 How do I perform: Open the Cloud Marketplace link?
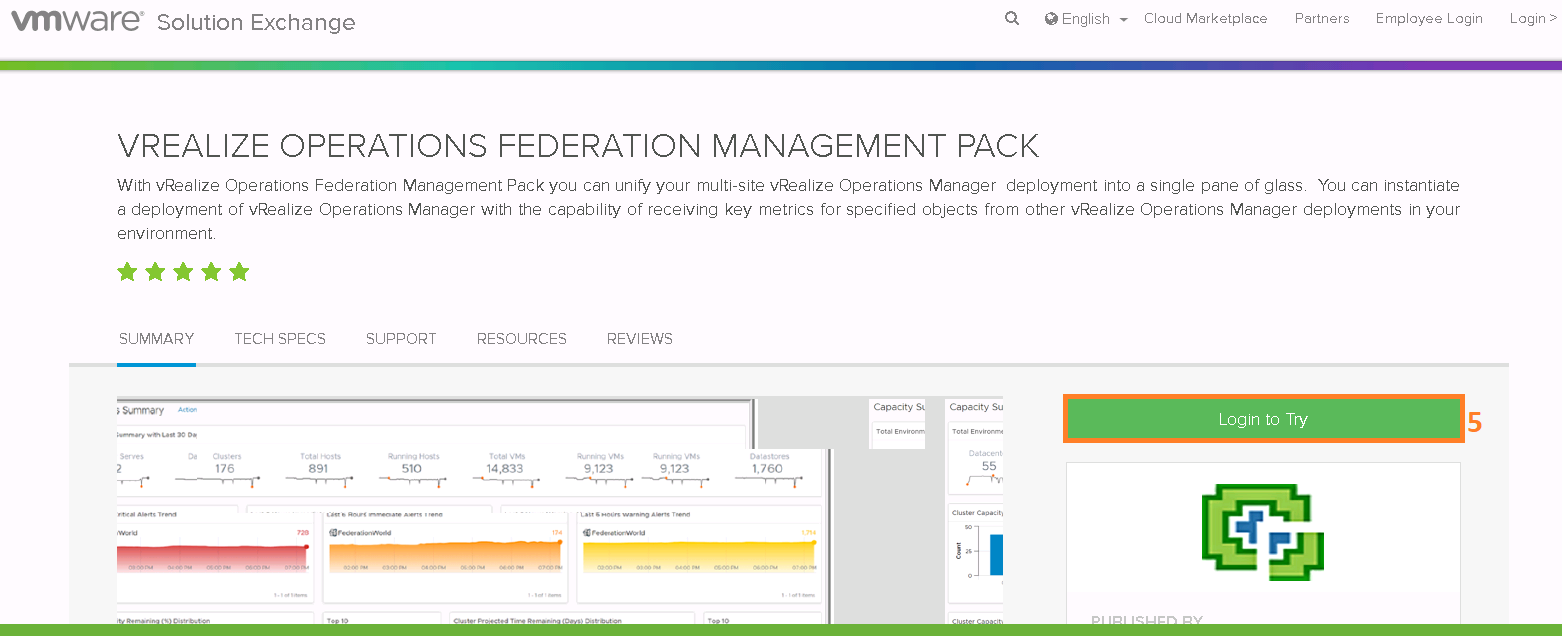pyautogui.click(x=1205, y=18)
